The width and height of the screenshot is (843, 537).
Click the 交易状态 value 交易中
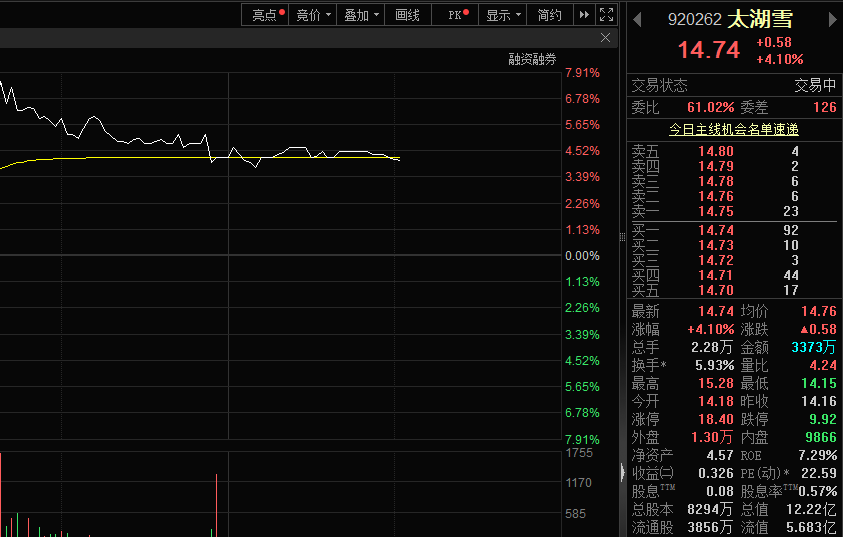[815, 85]
